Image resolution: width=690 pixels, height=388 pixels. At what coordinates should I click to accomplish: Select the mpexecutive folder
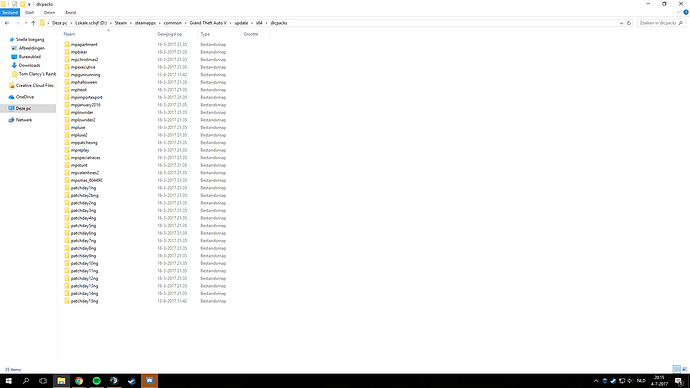tap(83, 67)
